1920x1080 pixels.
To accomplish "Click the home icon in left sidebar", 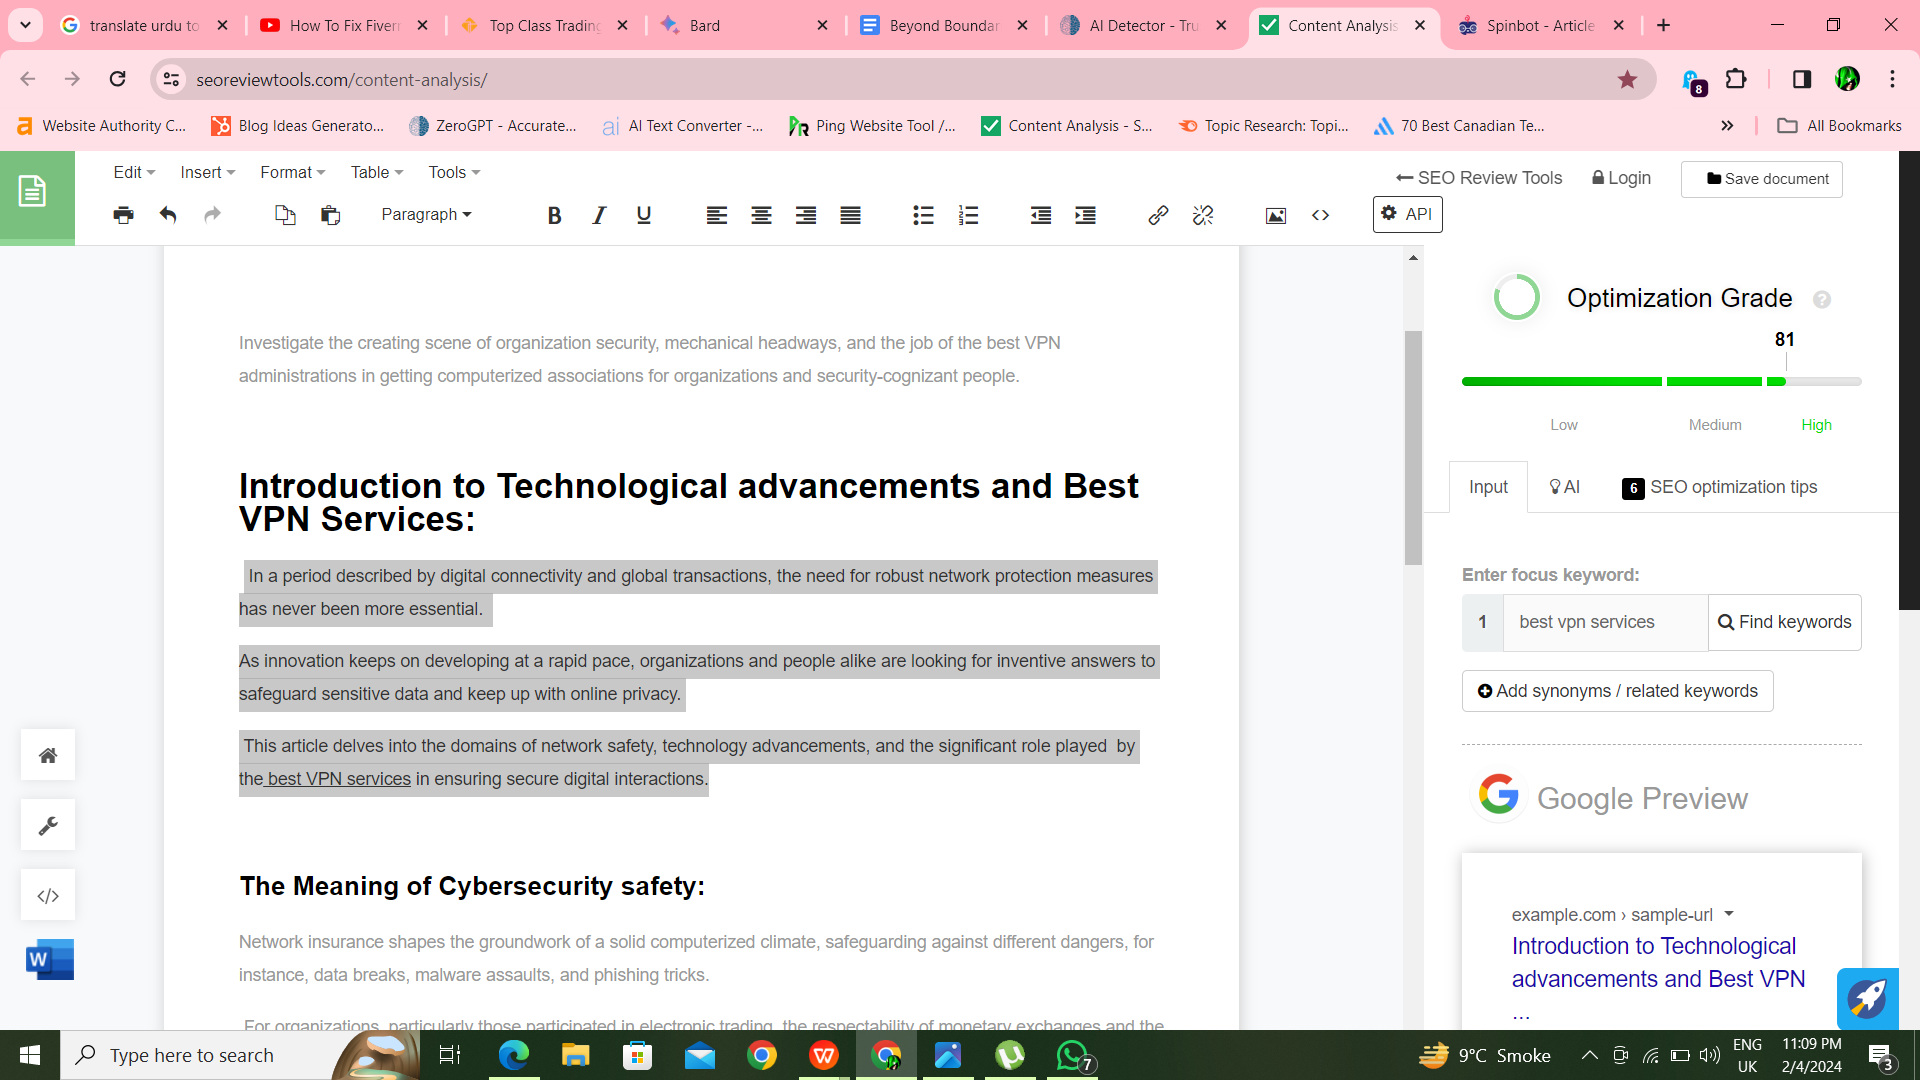I will (x=48, y=755).
